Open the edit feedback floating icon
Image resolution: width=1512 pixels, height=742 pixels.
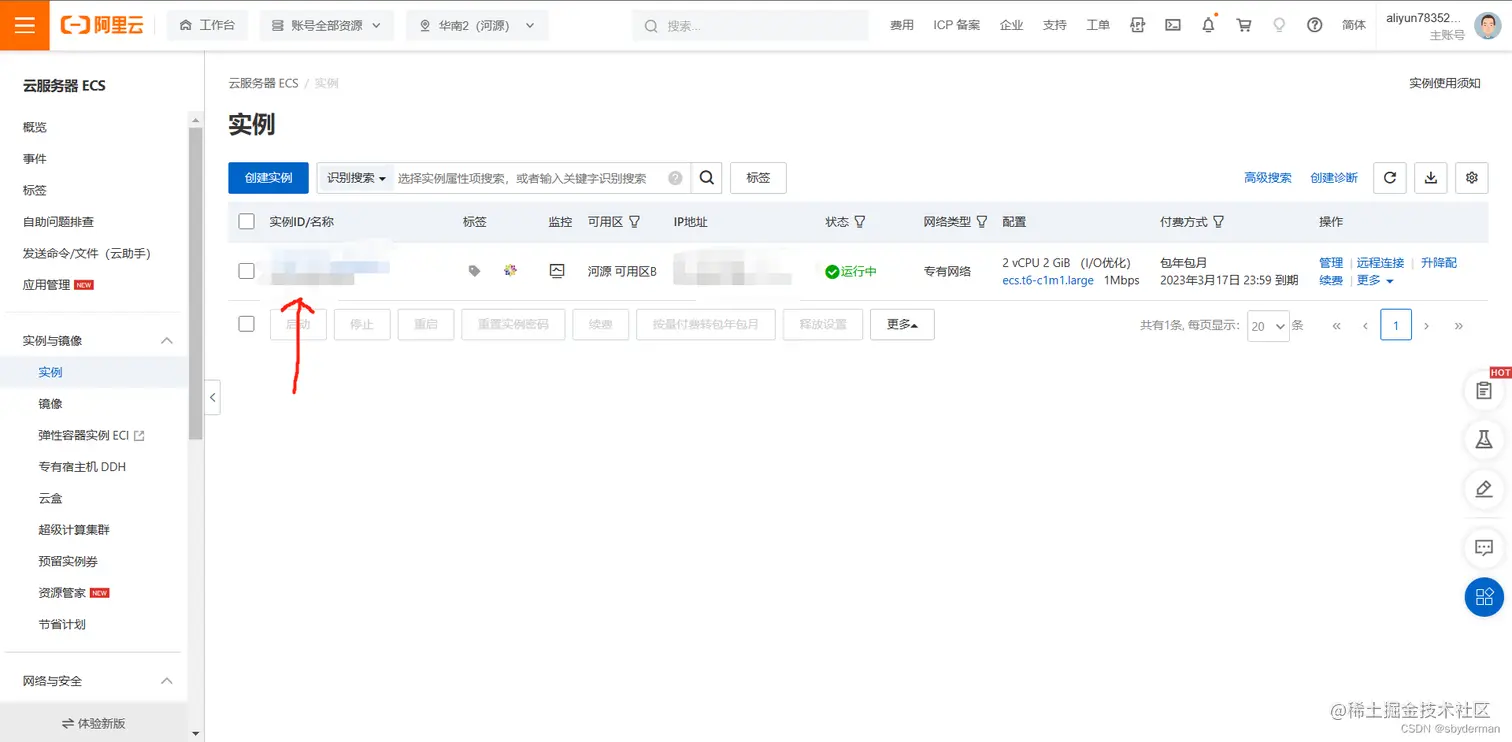[1484, 489]
